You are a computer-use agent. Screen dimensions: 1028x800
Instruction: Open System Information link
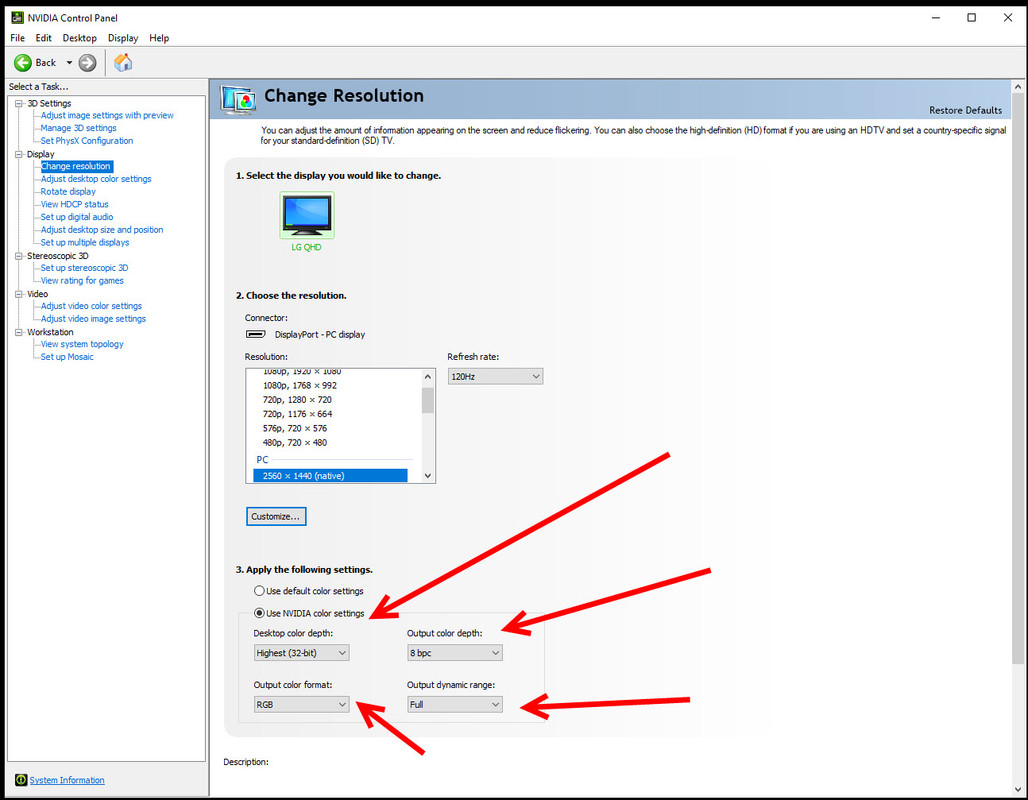coord(67,780)
